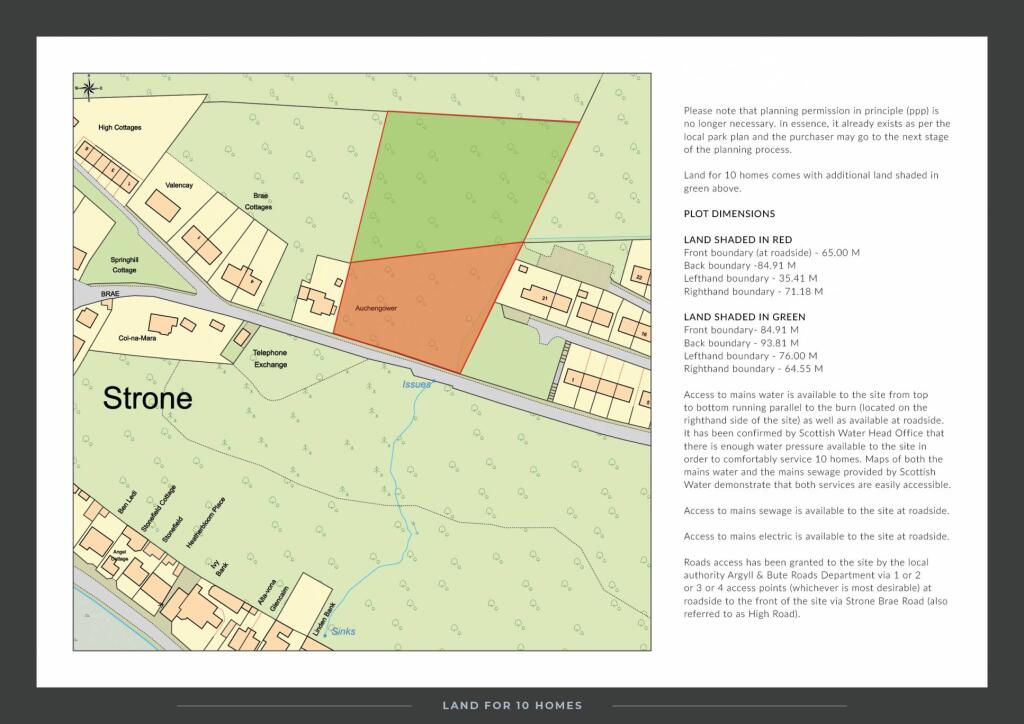Image resolution: width=1024 pixels, height=724 pixels.
Task: Click the Springhill Cottage label
Action: (x=124, y=265)
